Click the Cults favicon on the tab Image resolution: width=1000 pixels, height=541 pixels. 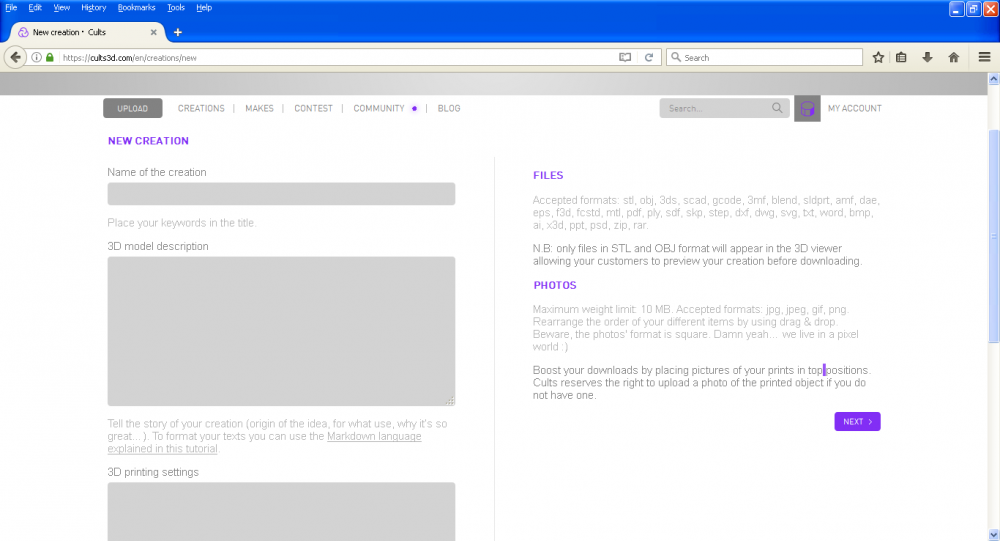(x=24, y=33)
